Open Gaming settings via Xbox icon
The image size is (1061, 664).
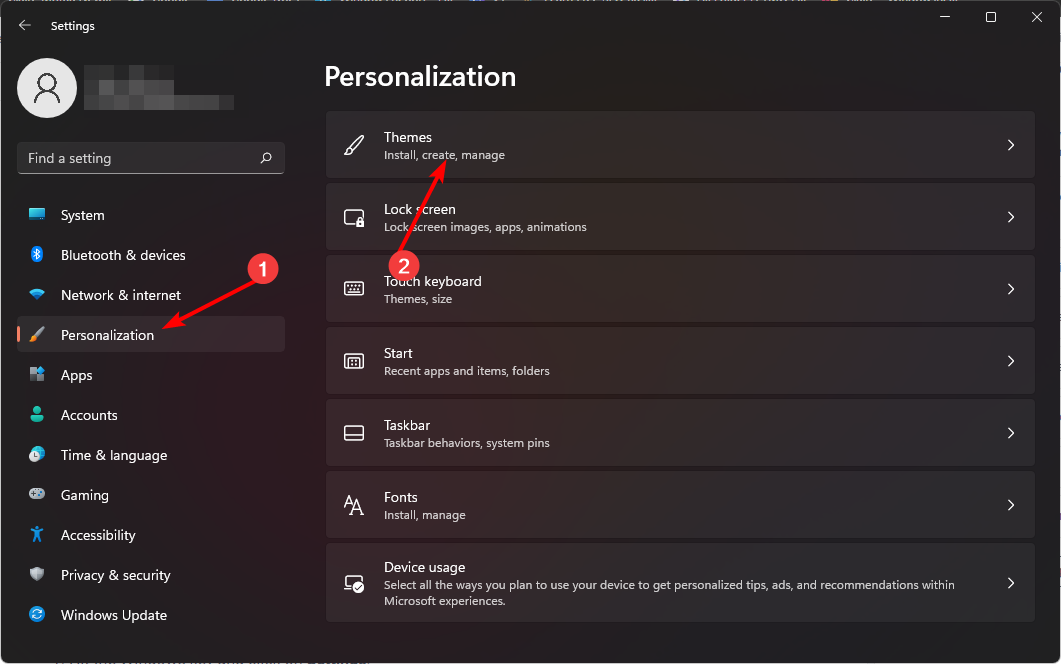pyautogui.click(x=37, y=495)
